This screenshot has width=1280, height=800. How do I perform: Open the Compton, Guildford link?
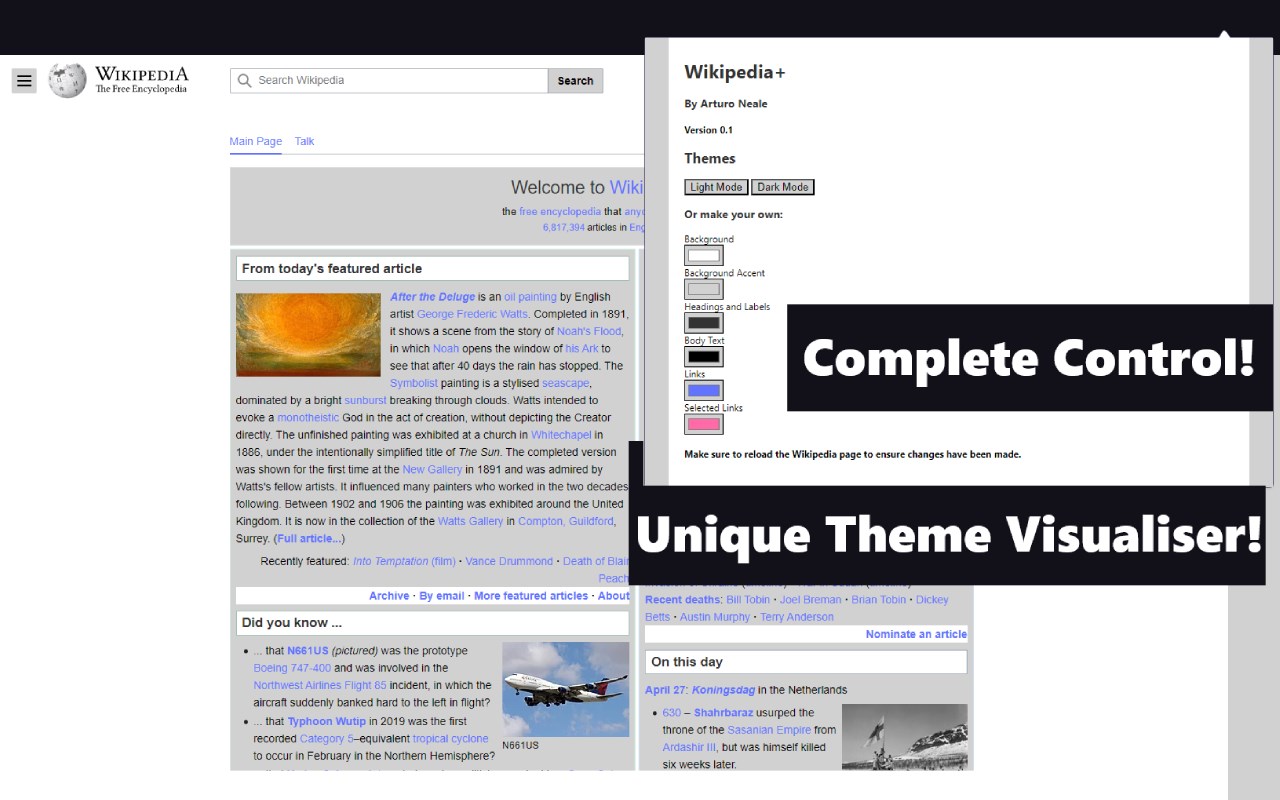[566, 521]
